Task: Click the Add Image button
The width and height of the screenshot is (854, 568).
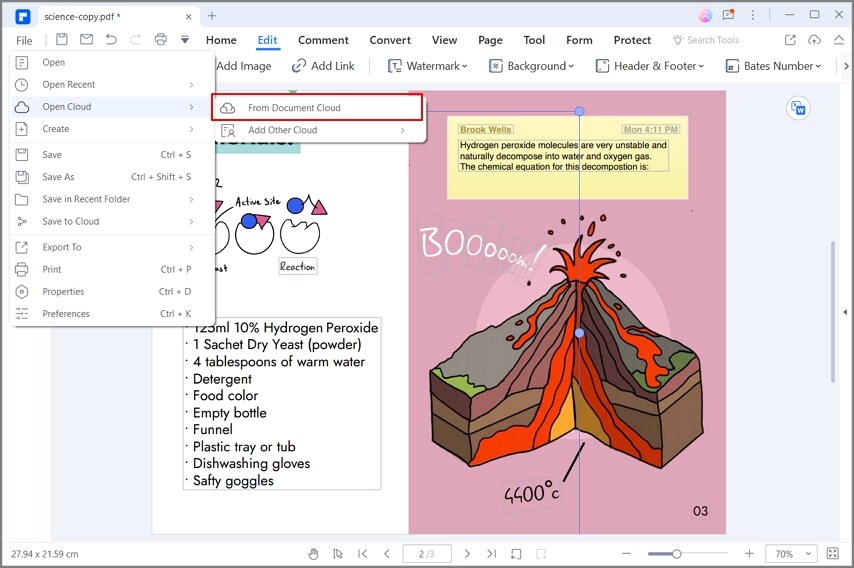Action: [243, 66]
